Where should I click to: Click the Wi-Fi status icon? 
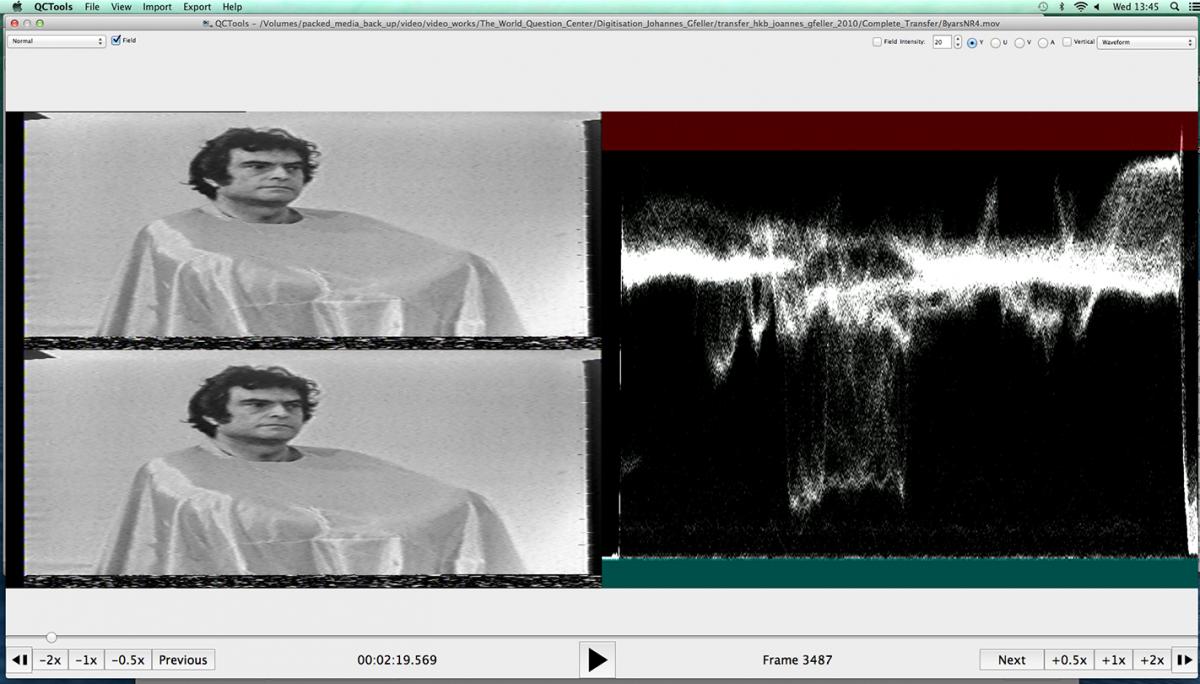tap(1080, 7)
